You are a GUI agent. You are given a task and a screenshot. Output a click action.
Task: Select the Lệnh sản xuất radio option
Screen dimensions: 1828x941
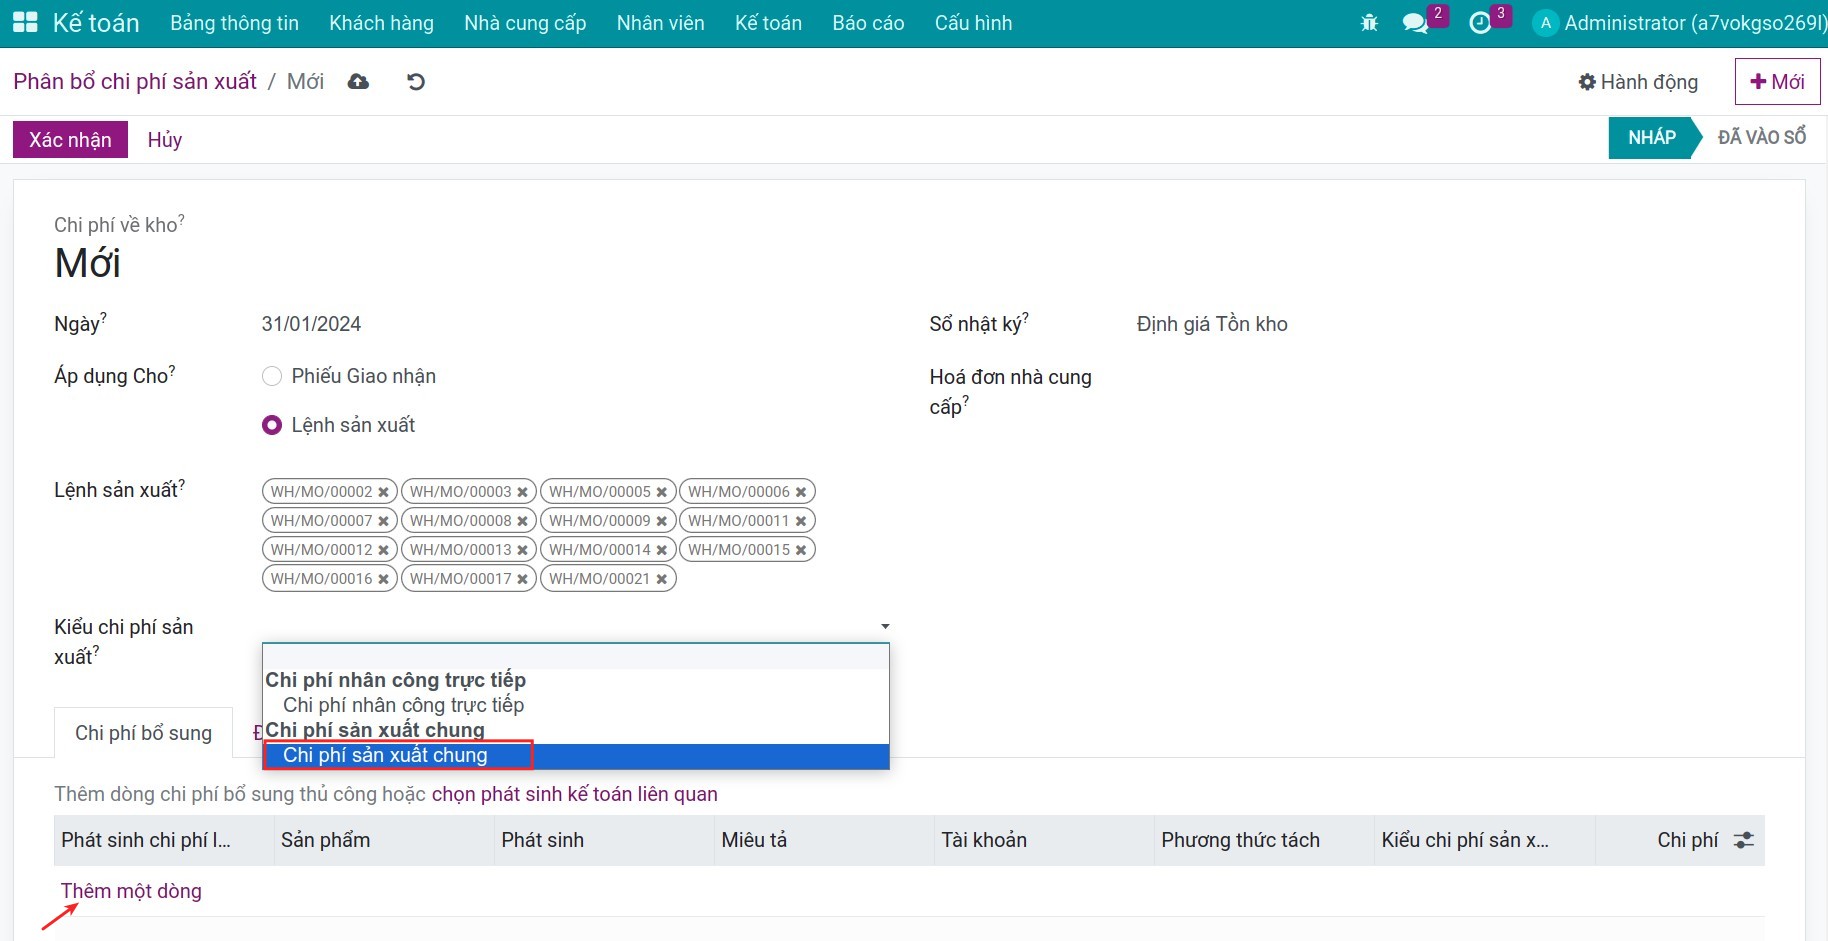[x=272, y=426]
